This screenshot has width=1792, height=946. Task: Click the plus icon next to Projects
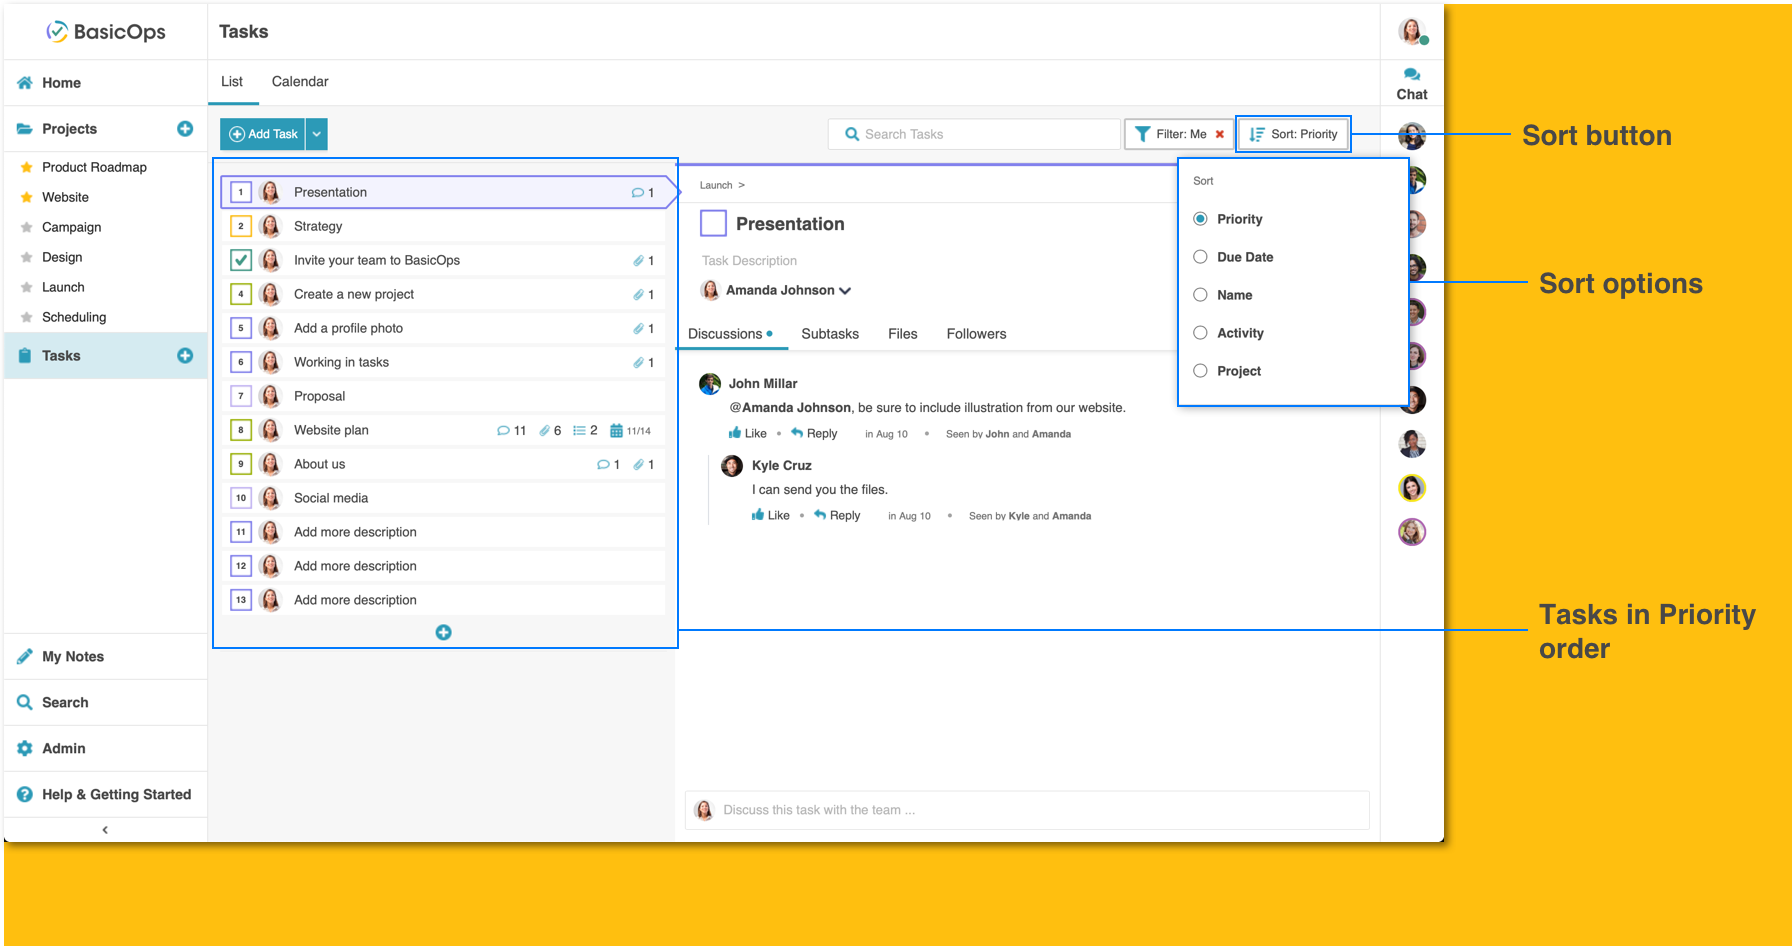185,129
